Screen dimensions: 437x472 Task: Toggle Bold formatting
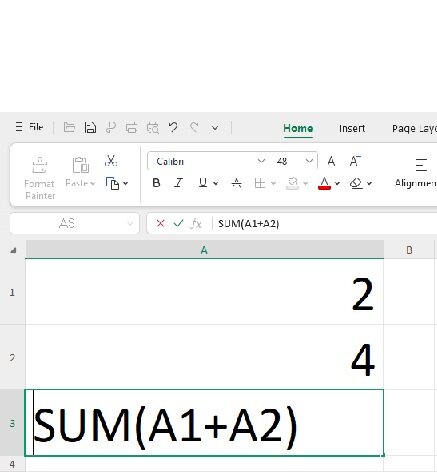point(156,183)
